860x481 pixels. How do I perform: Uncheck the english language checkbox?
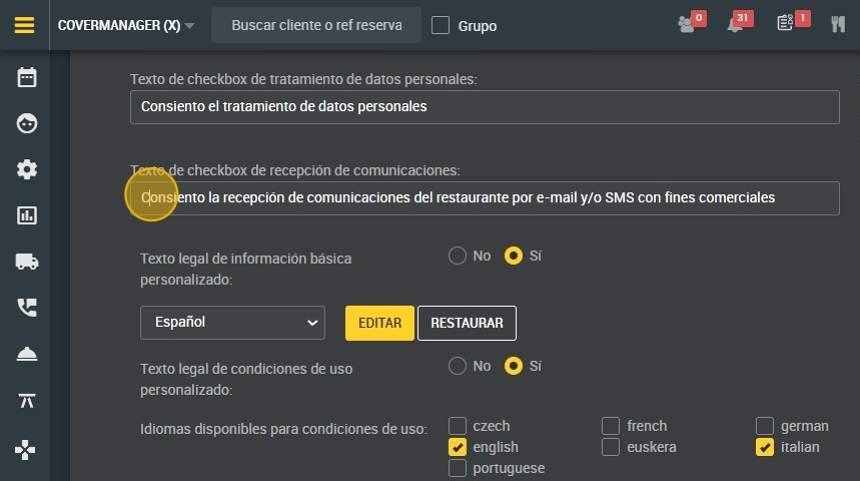(458, 447)
